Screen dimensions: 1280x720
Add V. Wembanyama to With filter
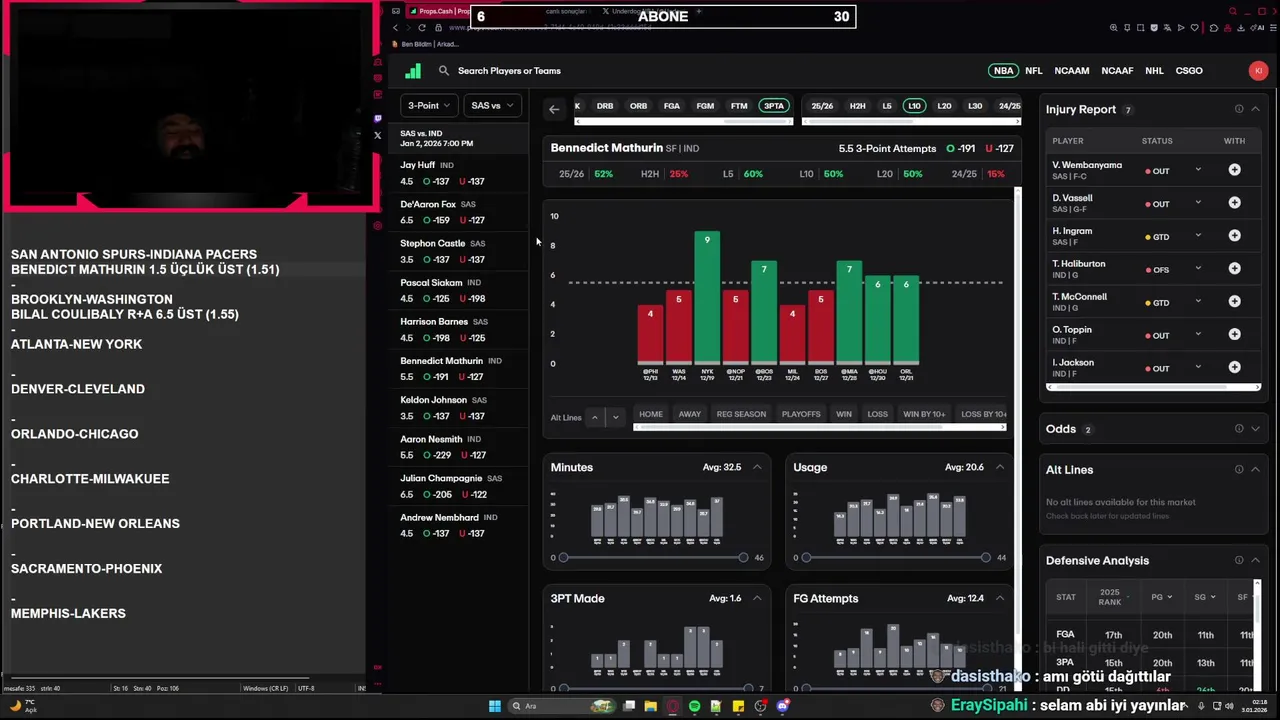(1234, 170)
